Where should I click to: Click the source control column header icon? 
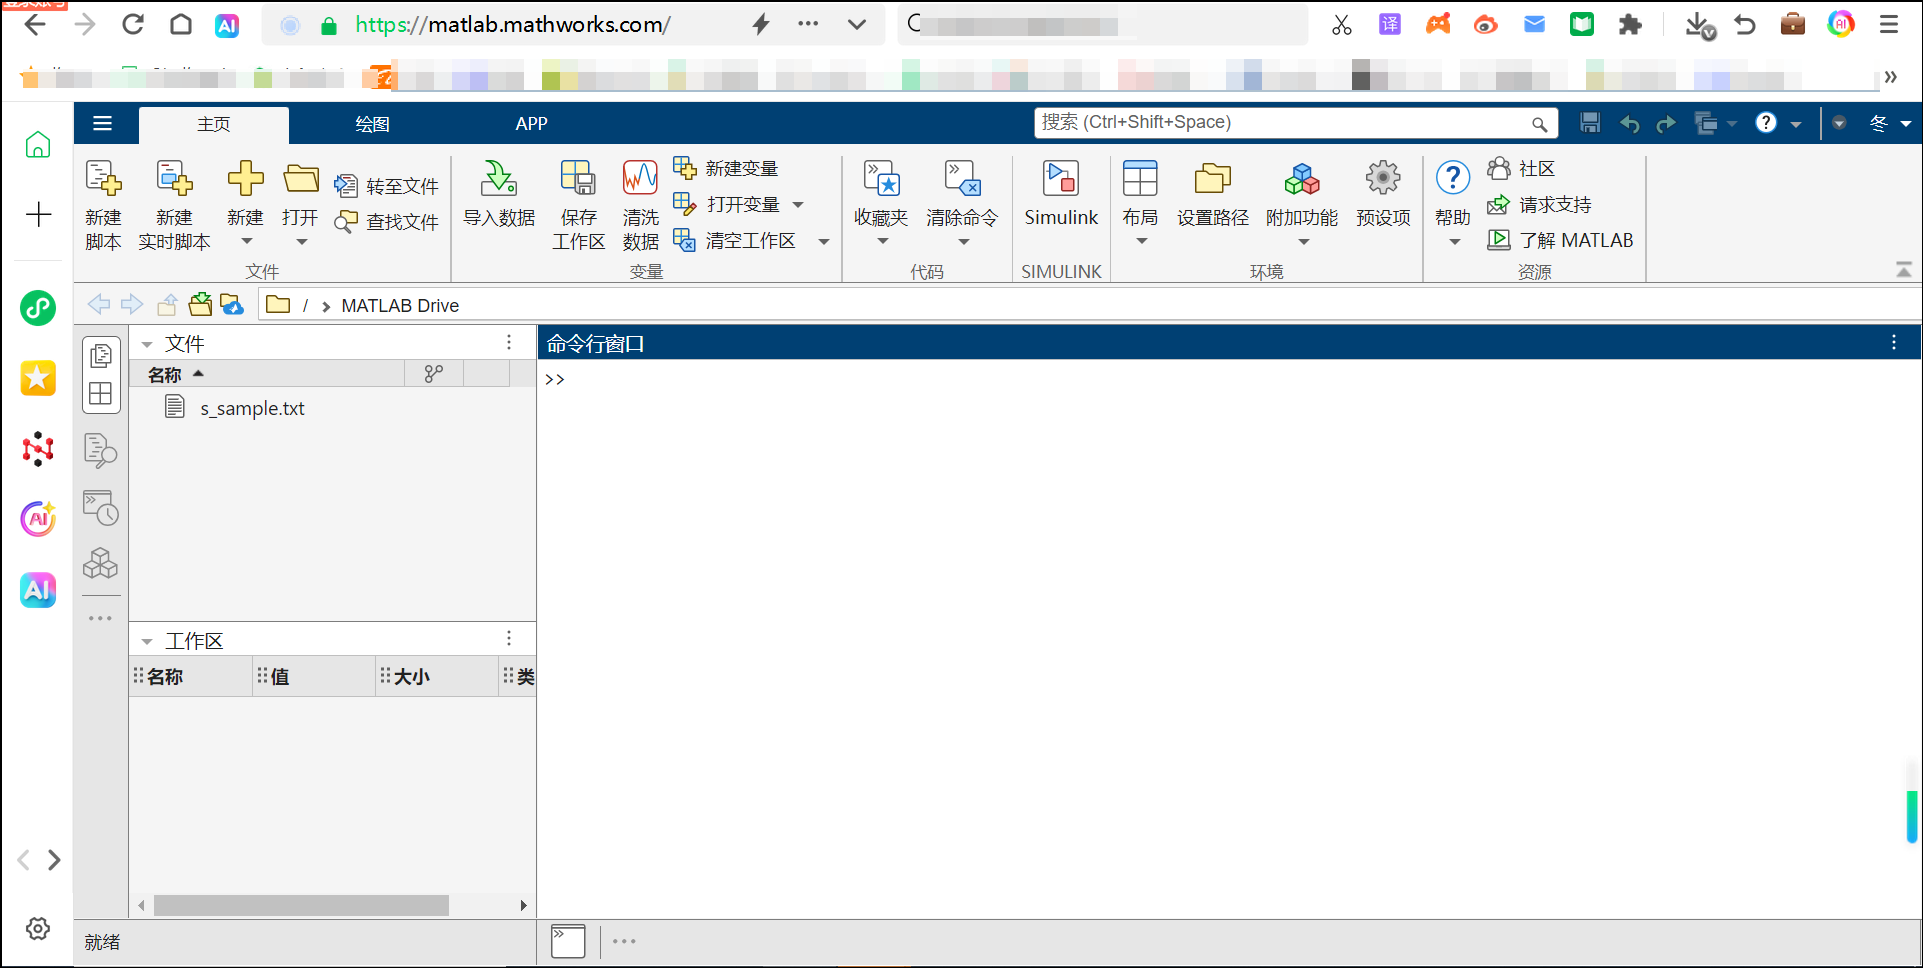click(x=433, y=374)
